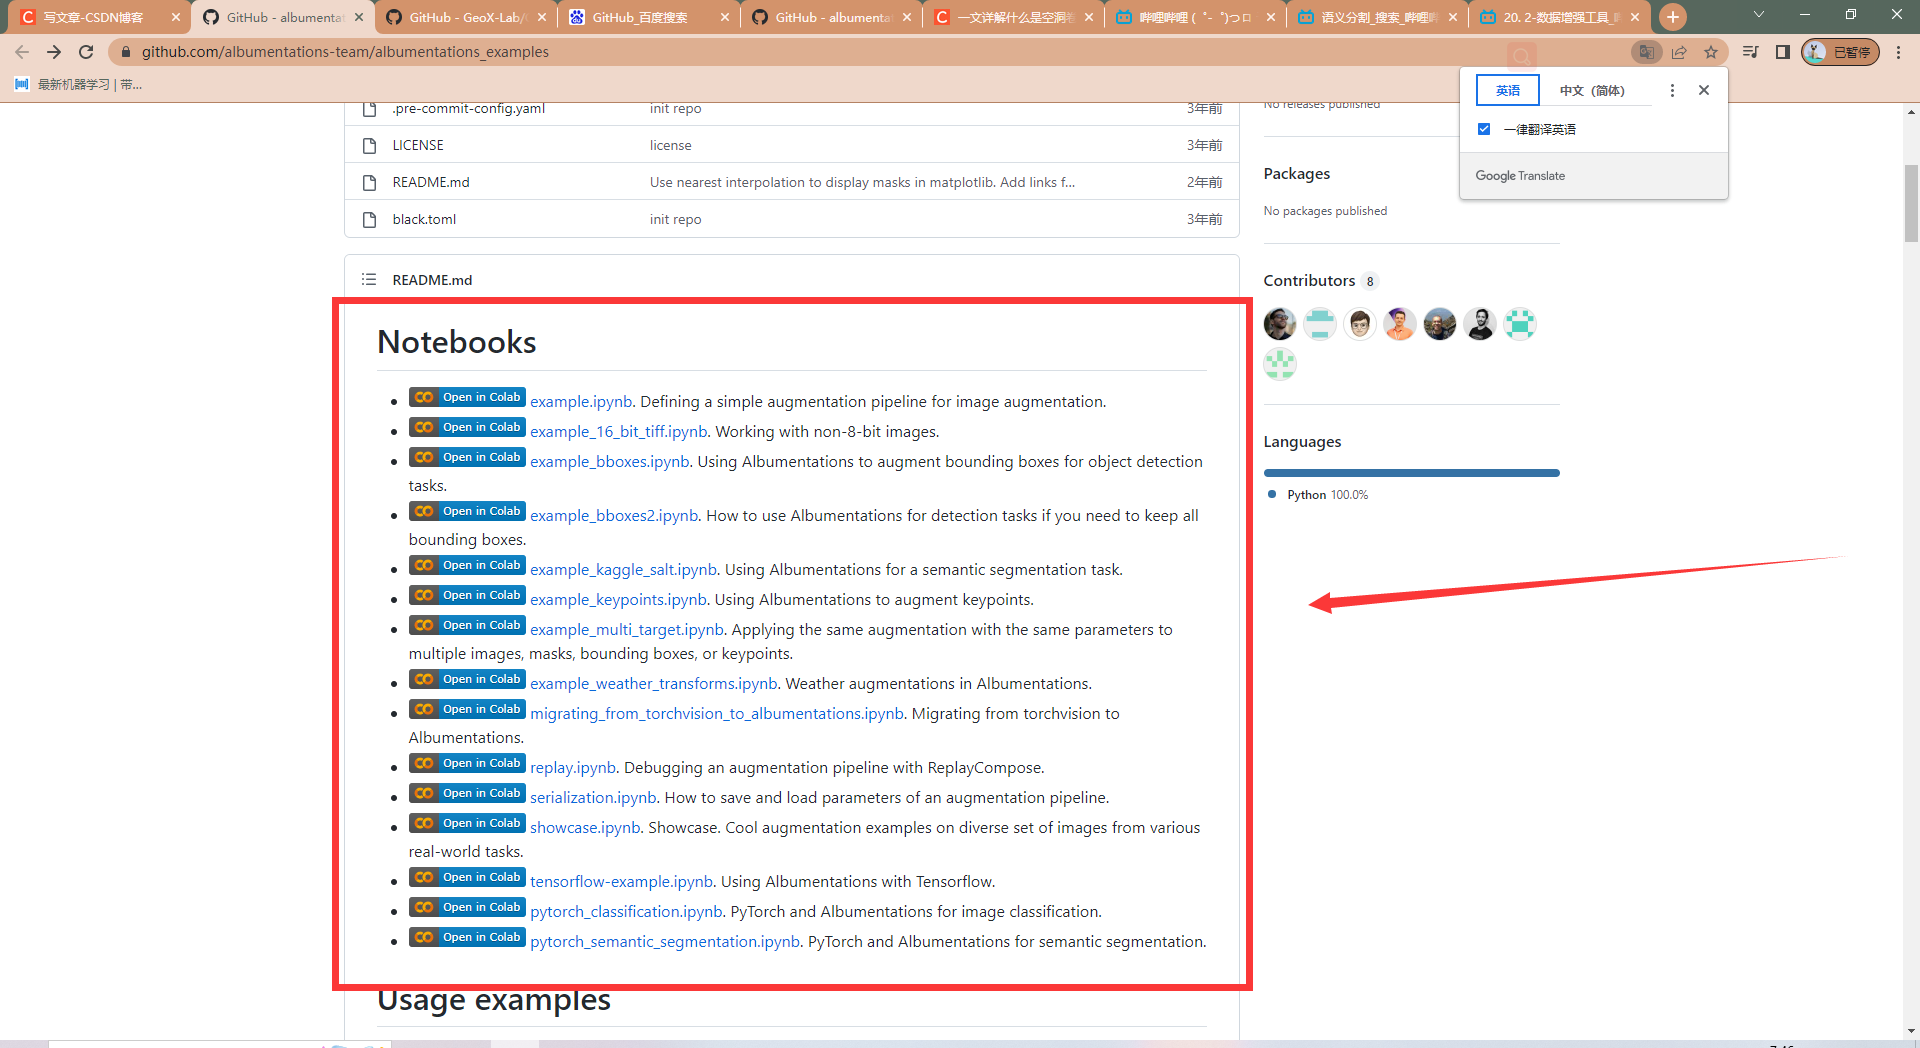Open the LICENSE file
Image resolution: width=1920 pixels, height=1048 pixels.
418,145
